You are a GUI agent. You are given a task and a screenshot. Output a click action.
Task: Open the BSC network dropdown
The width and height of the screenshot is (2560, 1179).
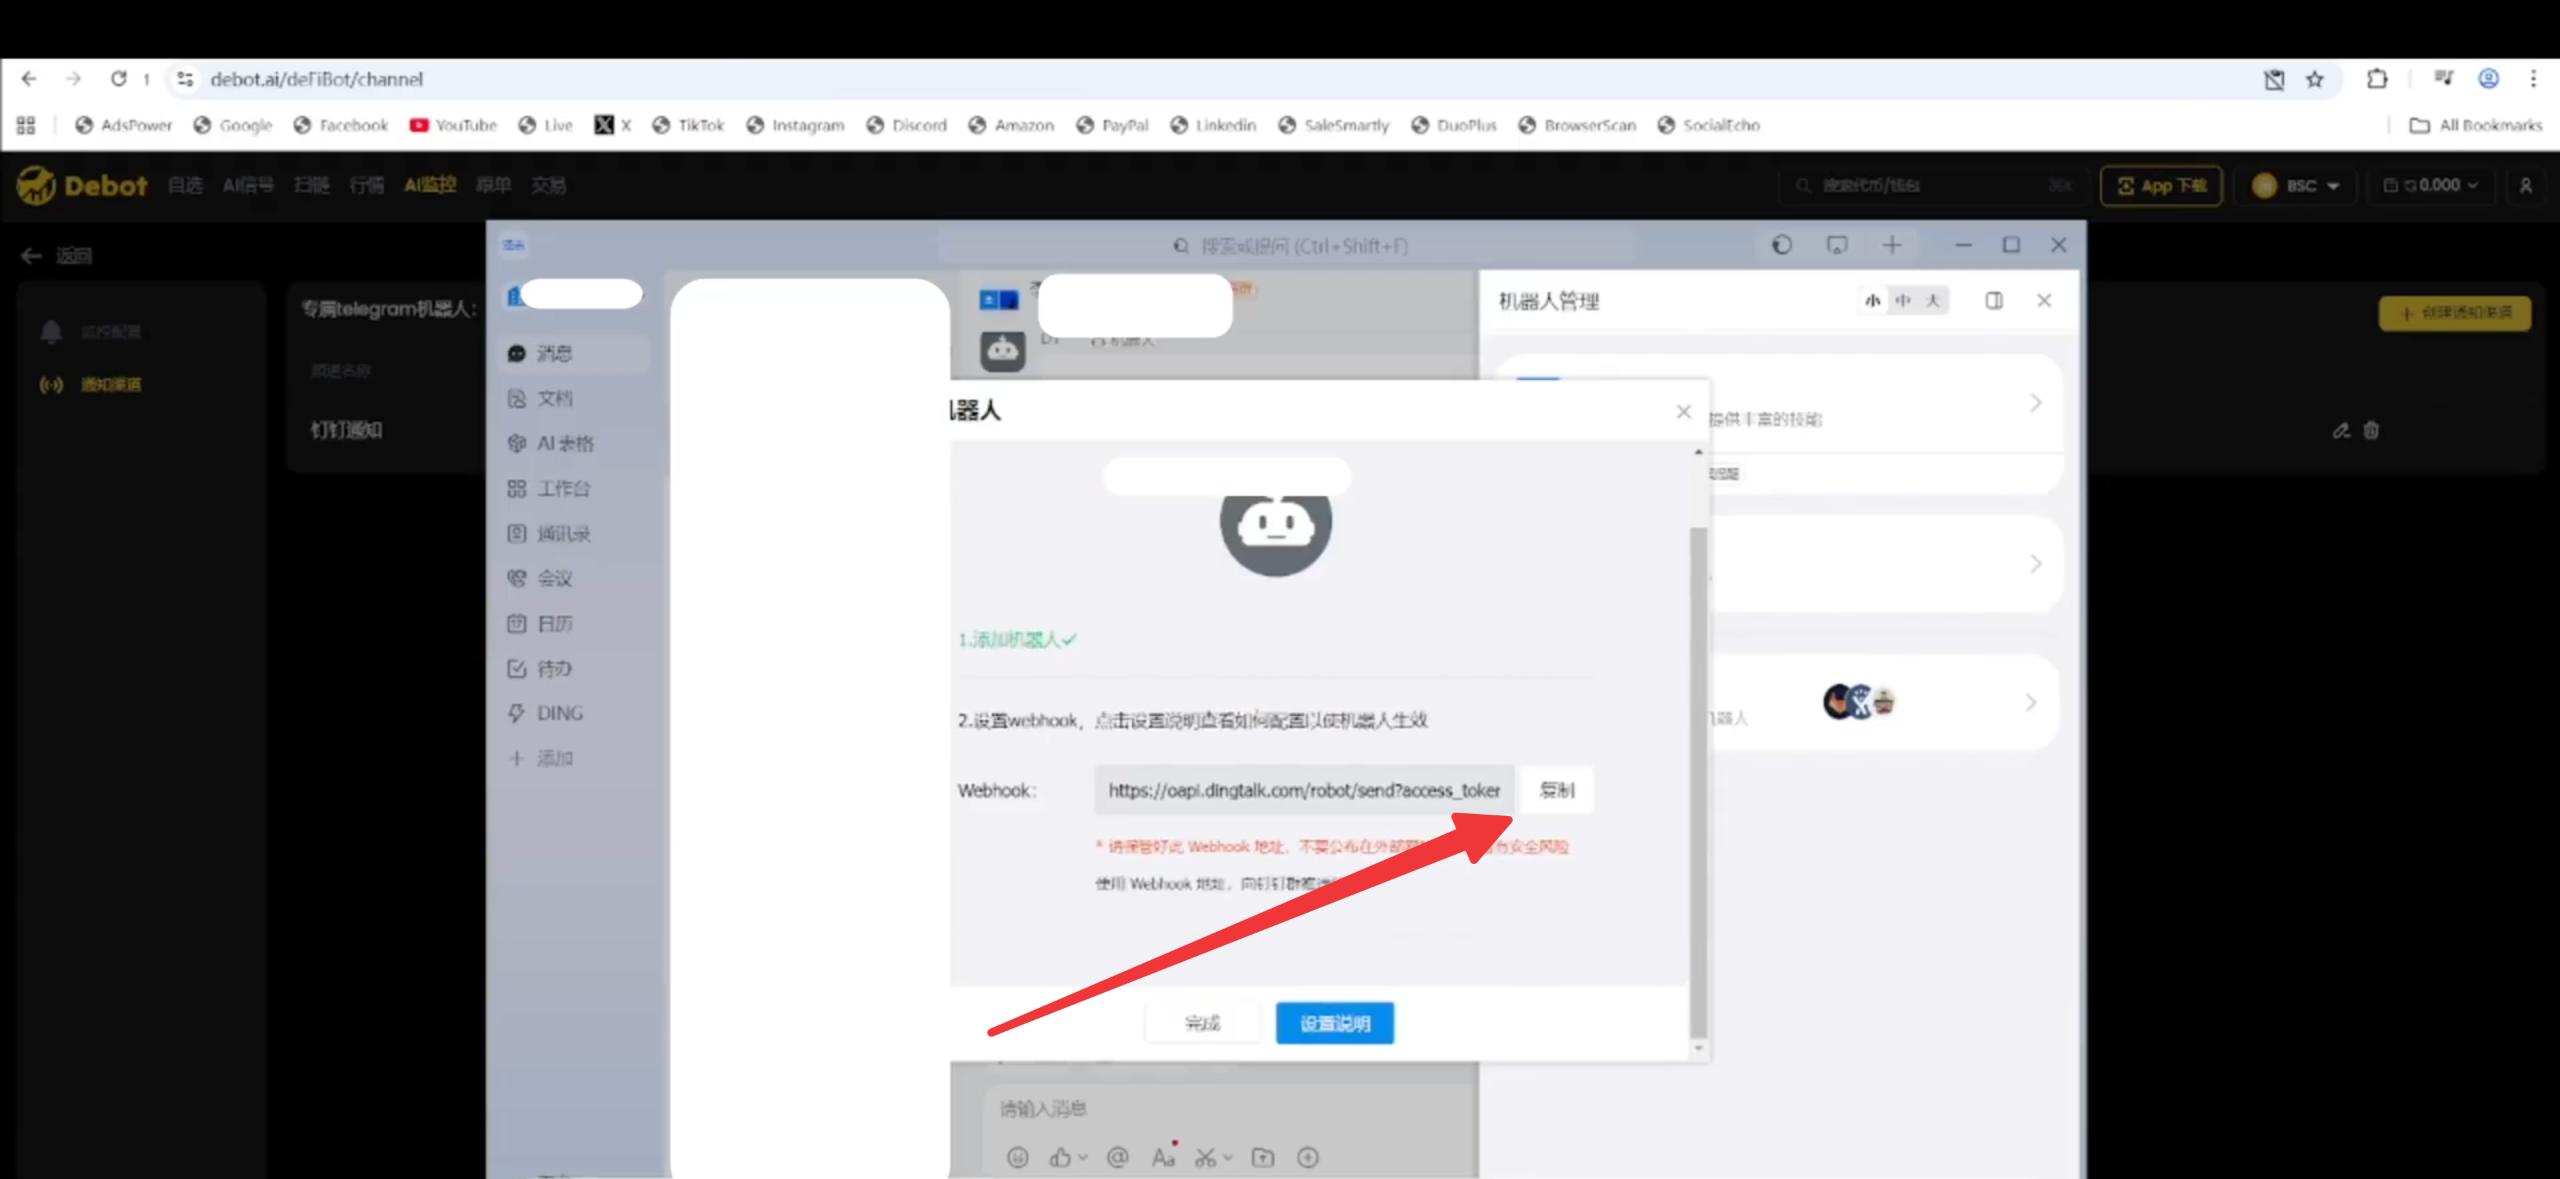click(x=2297, y=185)
